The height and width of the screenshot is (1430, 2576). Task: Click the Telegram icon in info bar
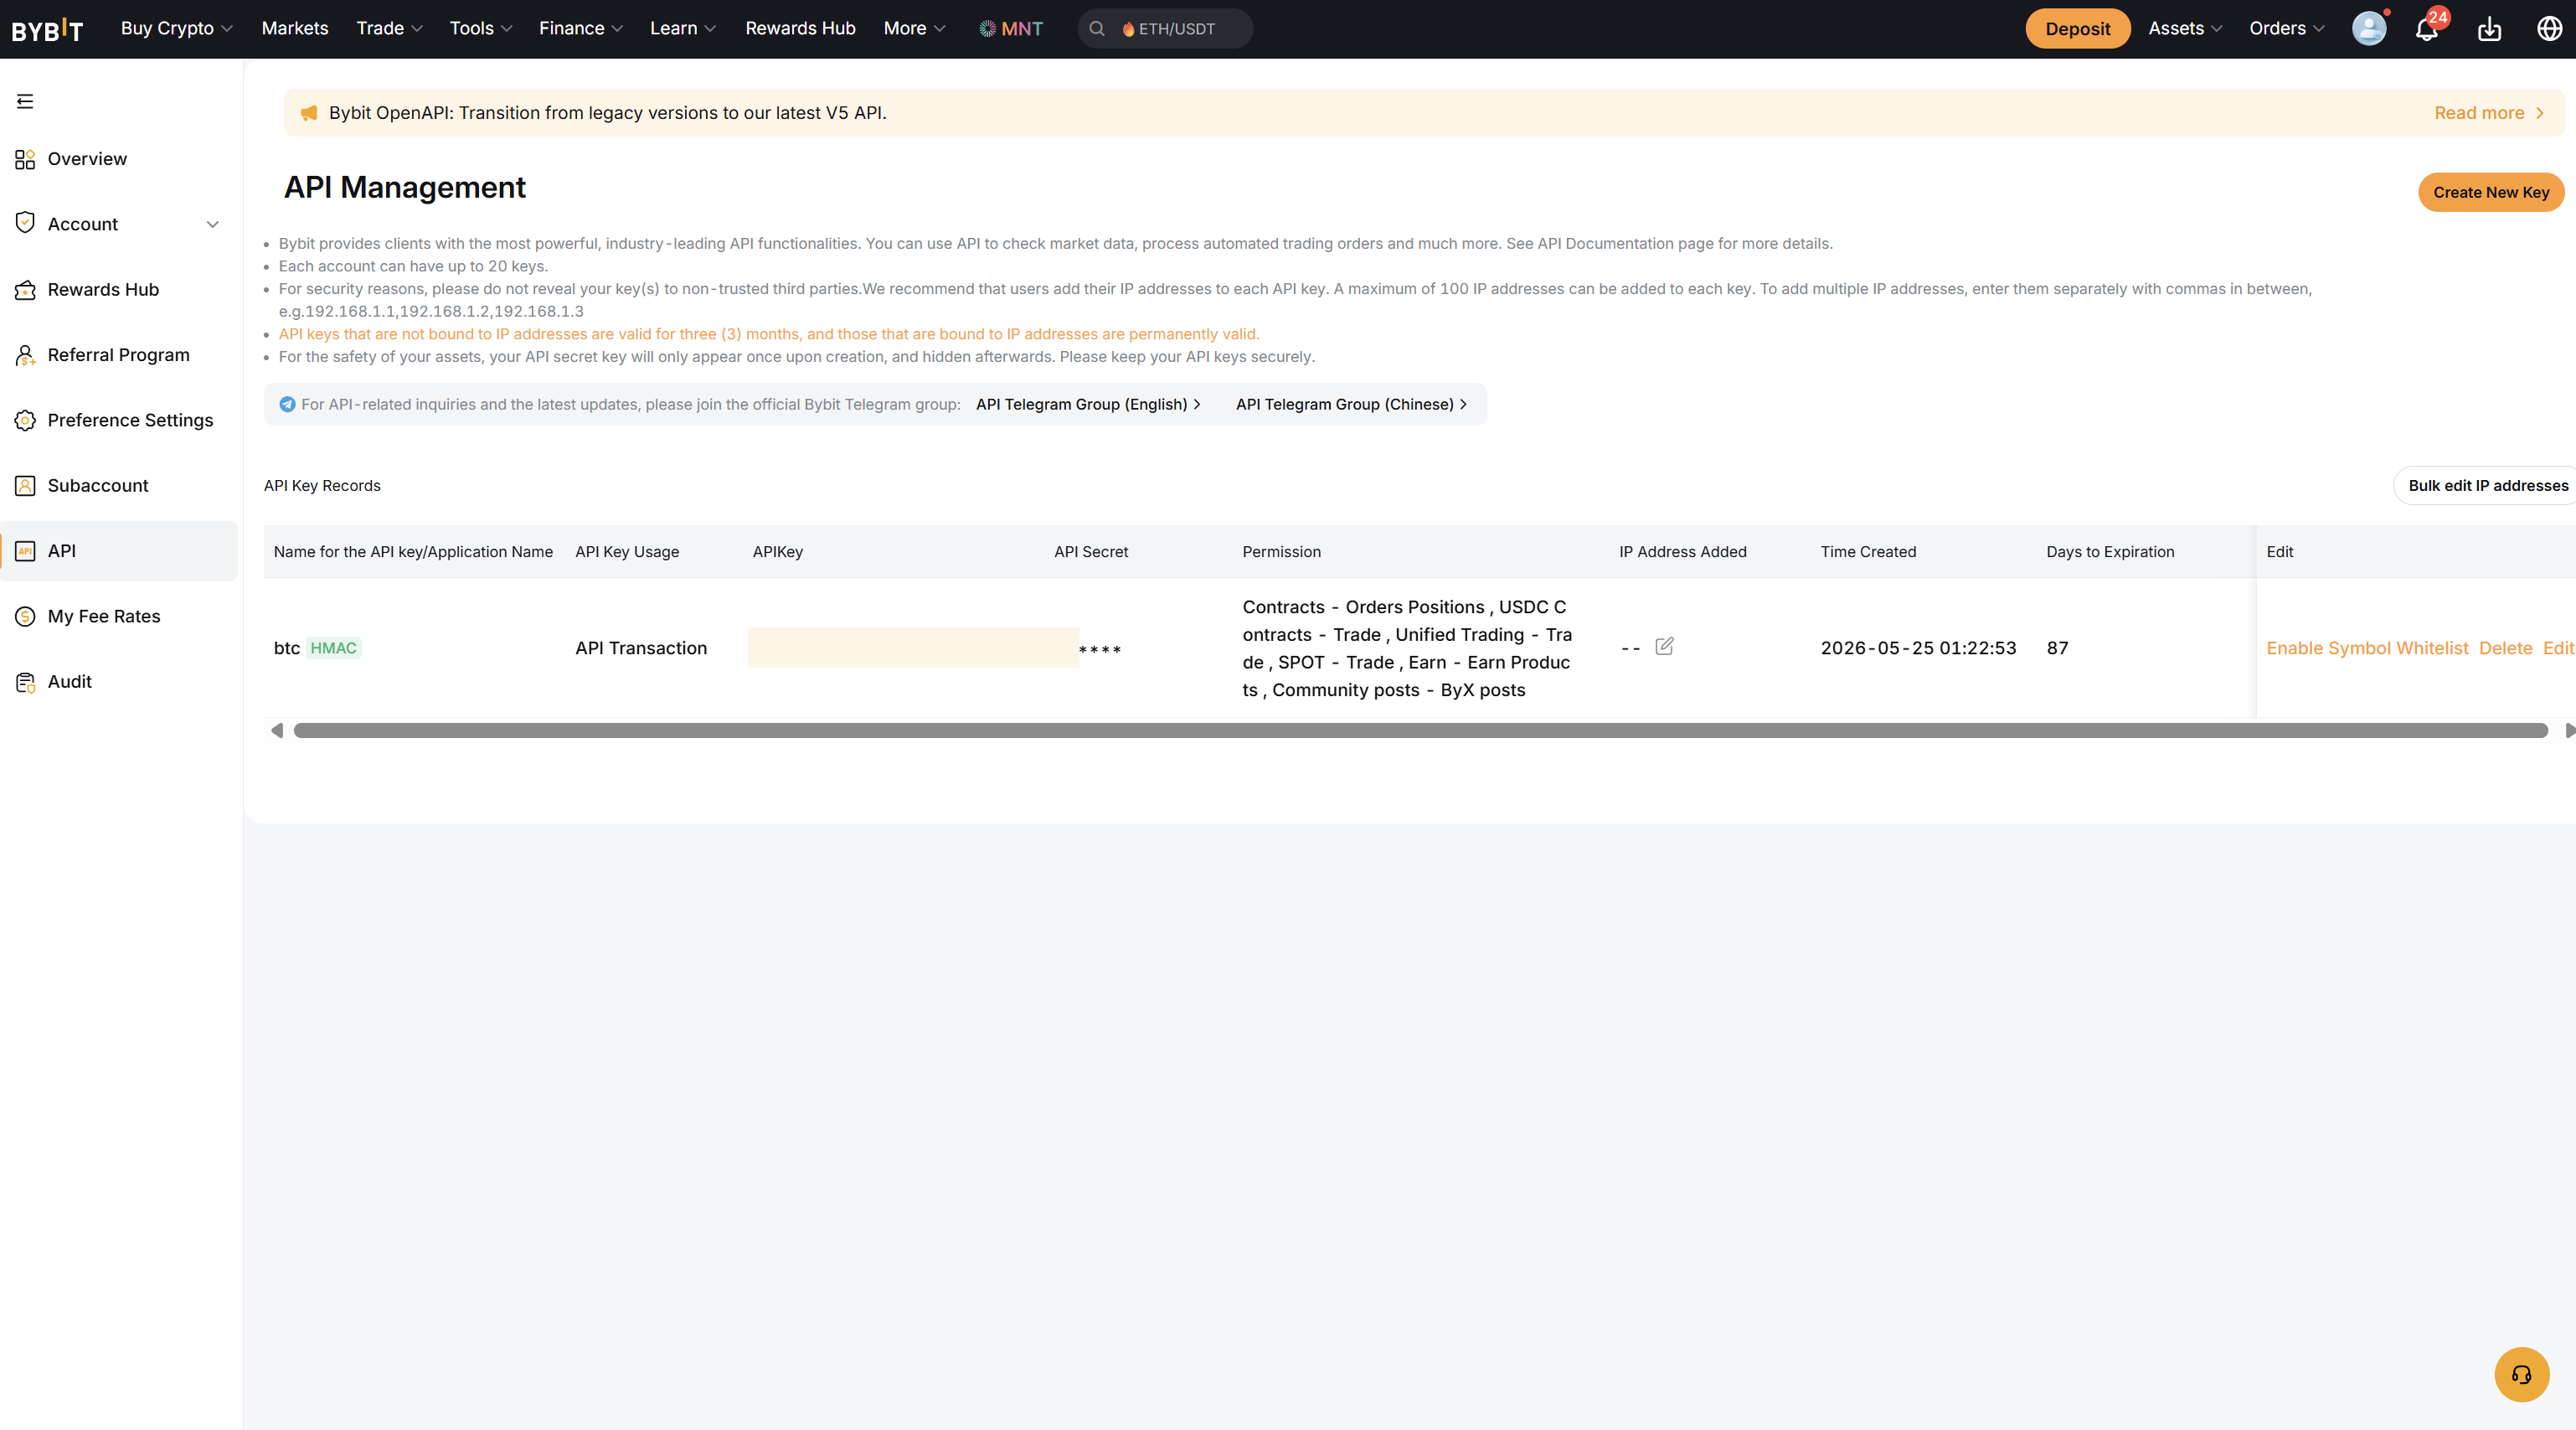coord(287,404)
